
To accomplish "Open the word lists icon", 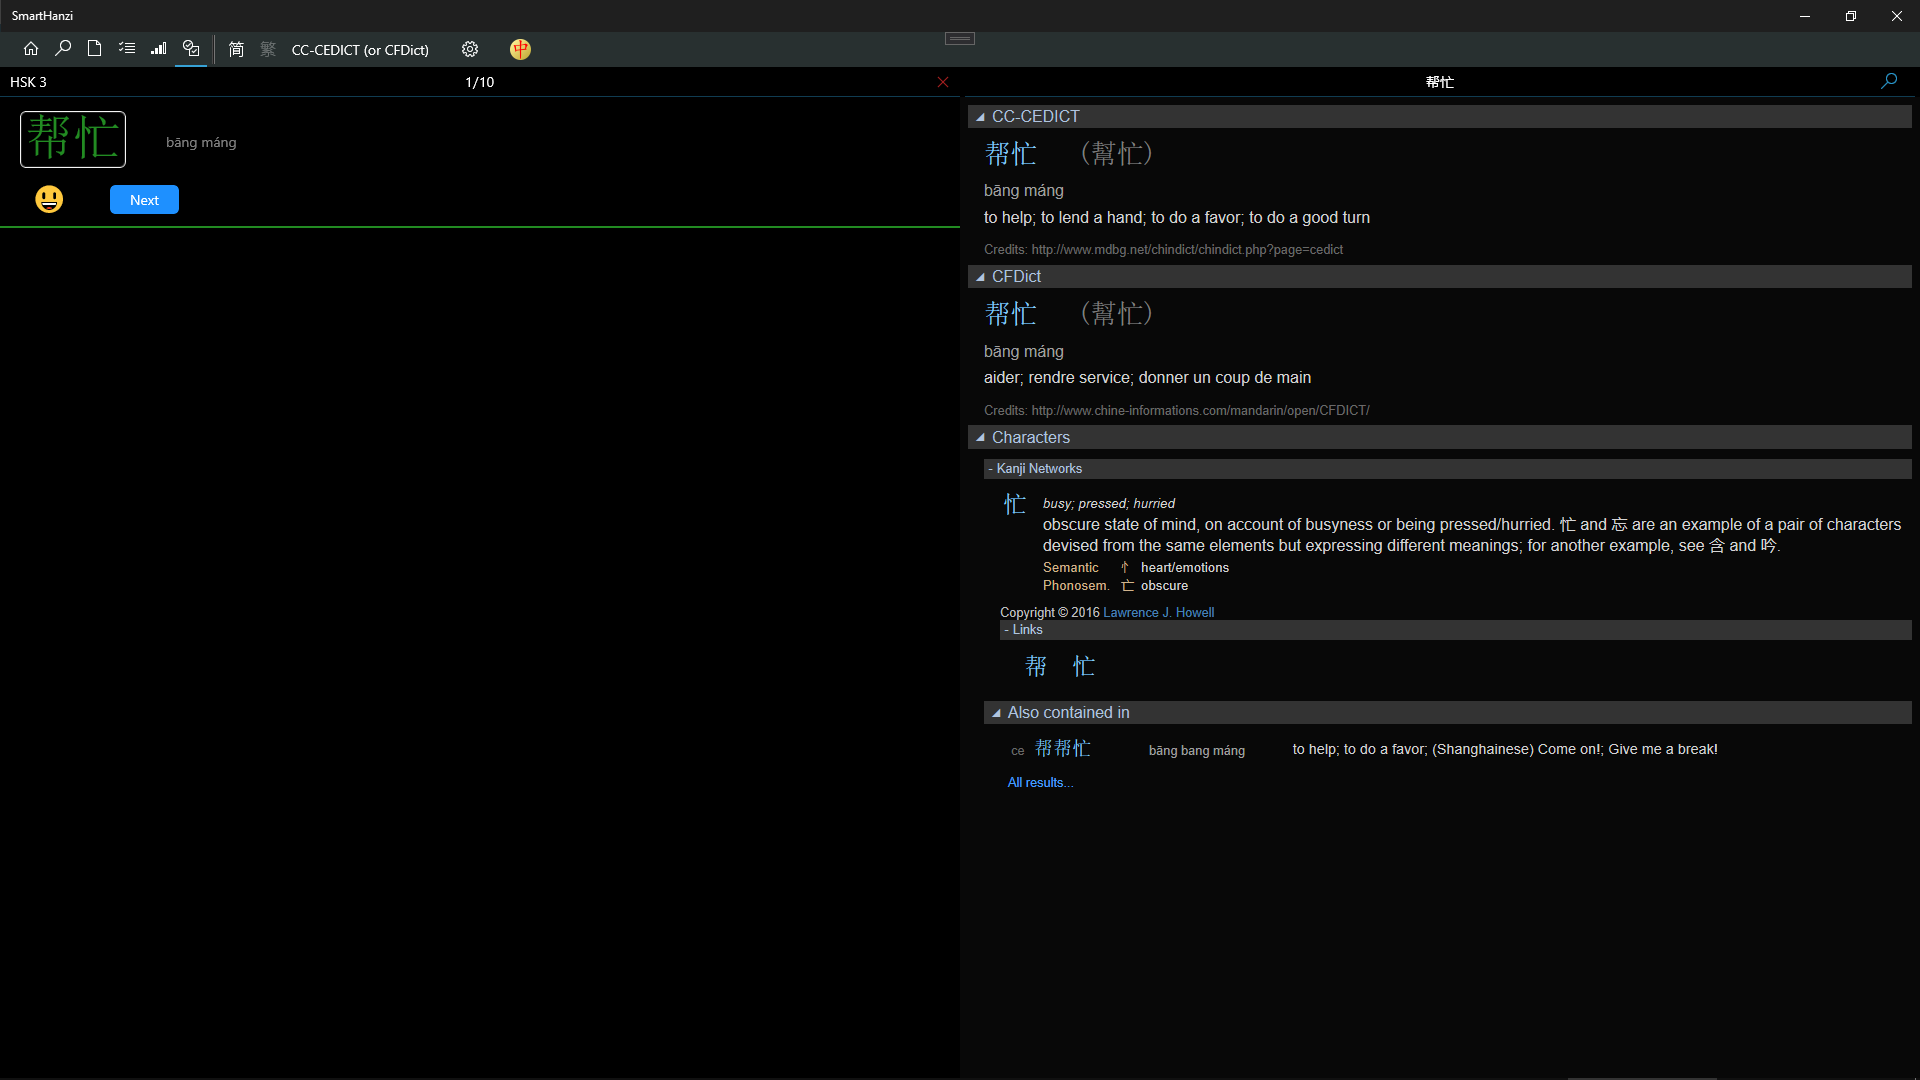I will click(x=127, y=49).
